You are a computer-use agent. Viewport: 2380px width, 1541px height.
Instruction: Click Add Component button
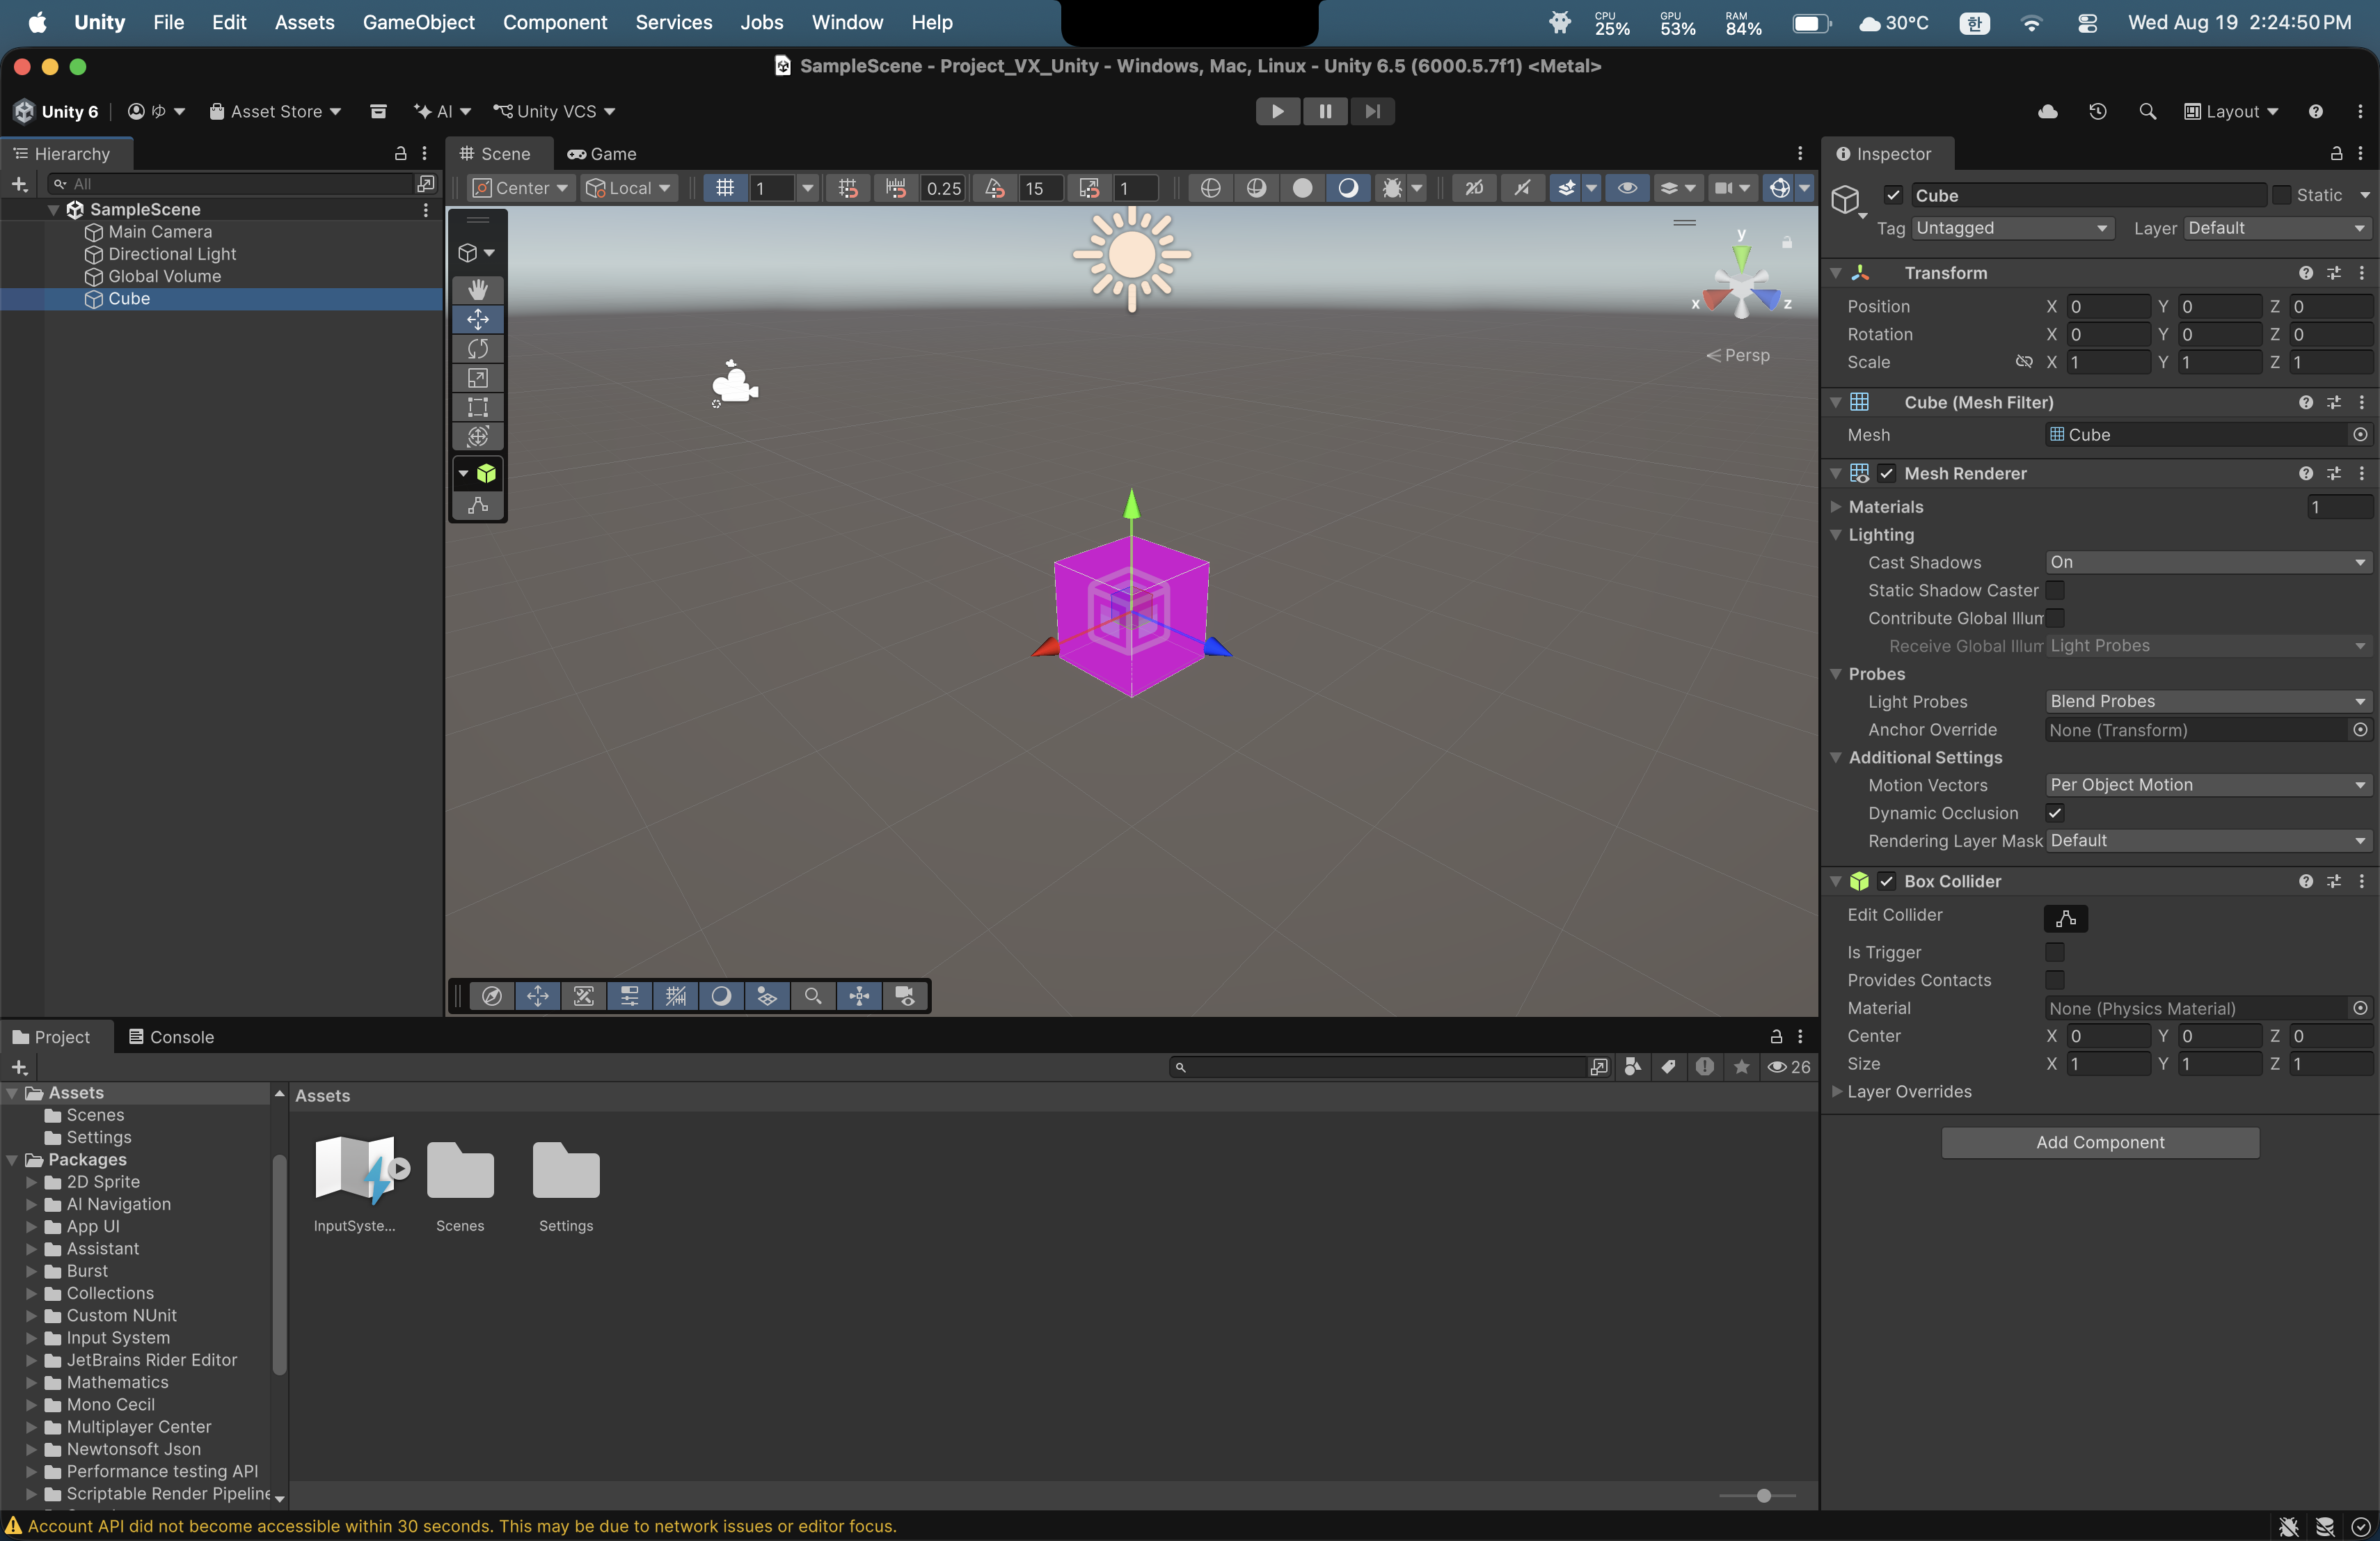tap(2100, 1142)
